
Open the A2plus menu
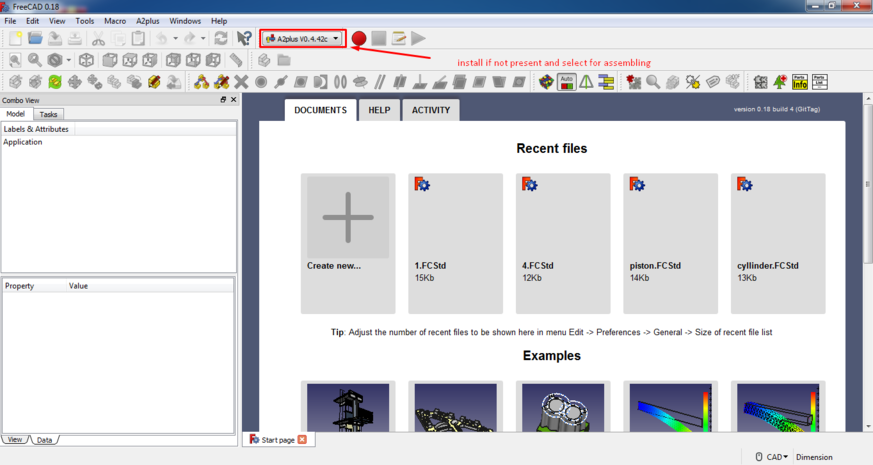click(148, 21)
